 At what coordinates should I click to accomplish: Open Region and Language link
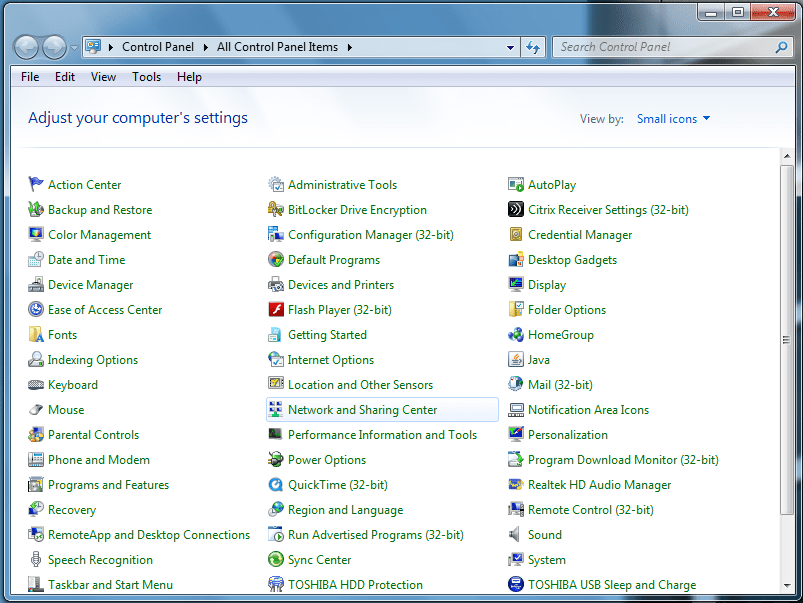click(x=346, y=510)
